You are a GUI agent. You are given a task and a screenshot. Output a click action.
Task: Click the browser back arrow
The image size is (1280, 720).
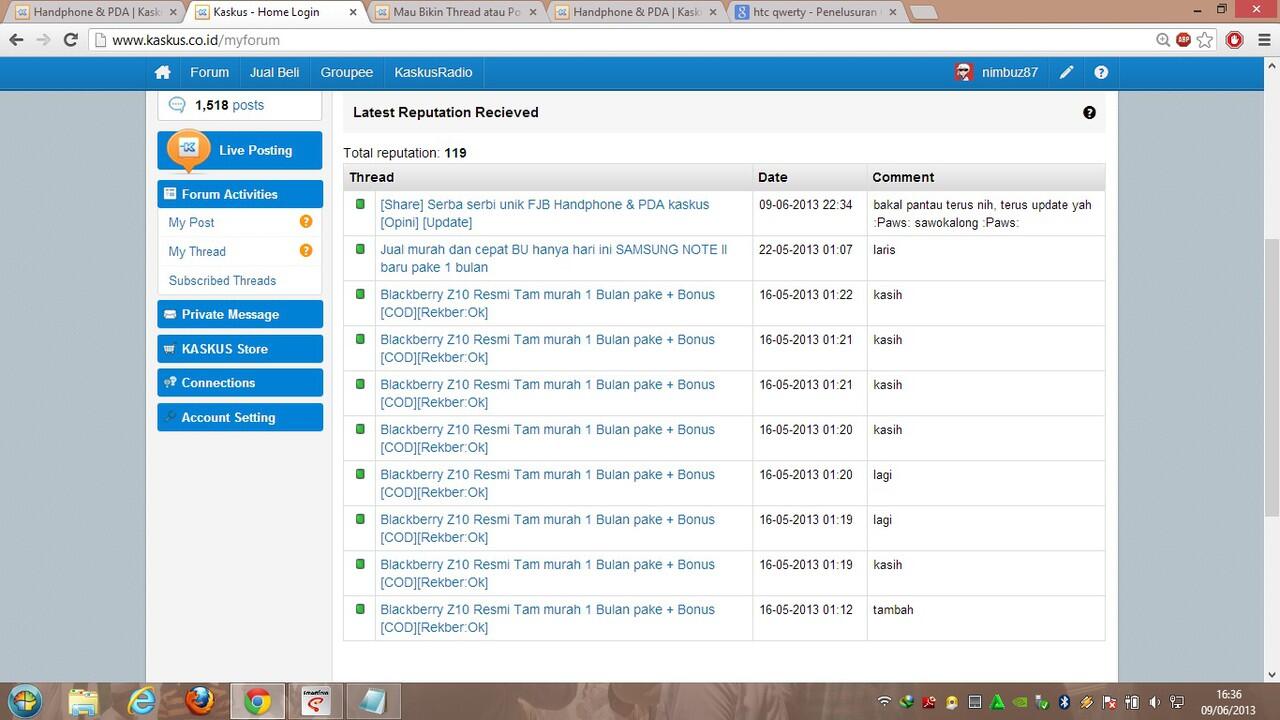(x=16, y=40)
